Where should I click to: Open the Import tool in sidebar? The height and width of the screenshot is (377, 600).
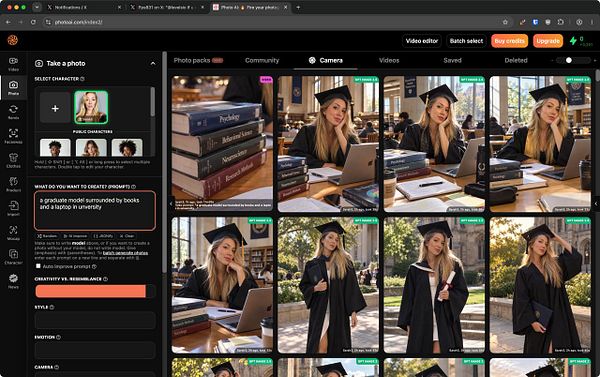point(13,208)
